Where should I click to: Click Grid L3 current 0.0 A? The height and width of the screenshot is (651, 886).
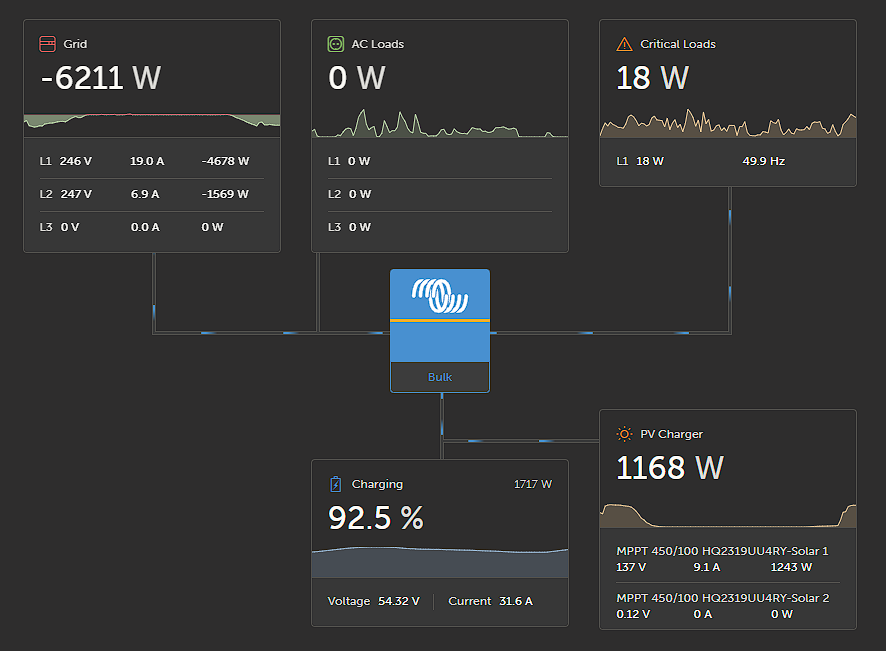[145, 227]
